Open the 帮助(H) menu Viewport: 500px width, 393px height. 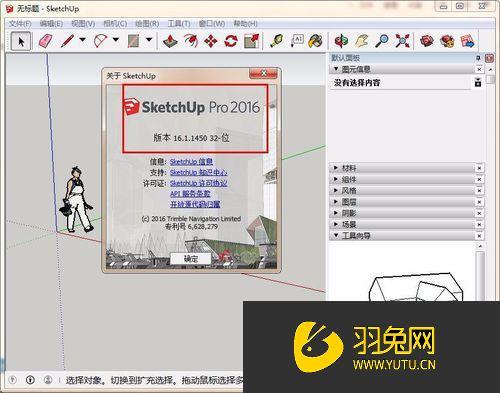pos(245,24)
